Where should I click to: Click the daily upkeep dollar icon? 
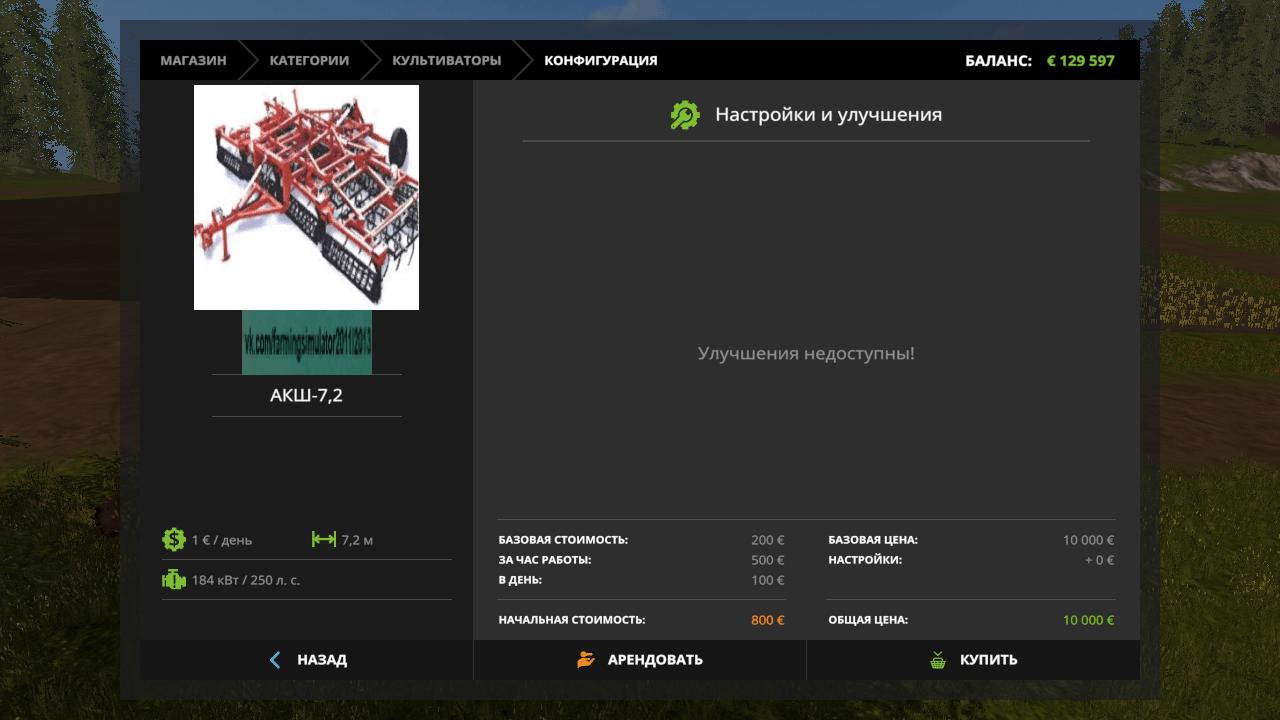174,540
